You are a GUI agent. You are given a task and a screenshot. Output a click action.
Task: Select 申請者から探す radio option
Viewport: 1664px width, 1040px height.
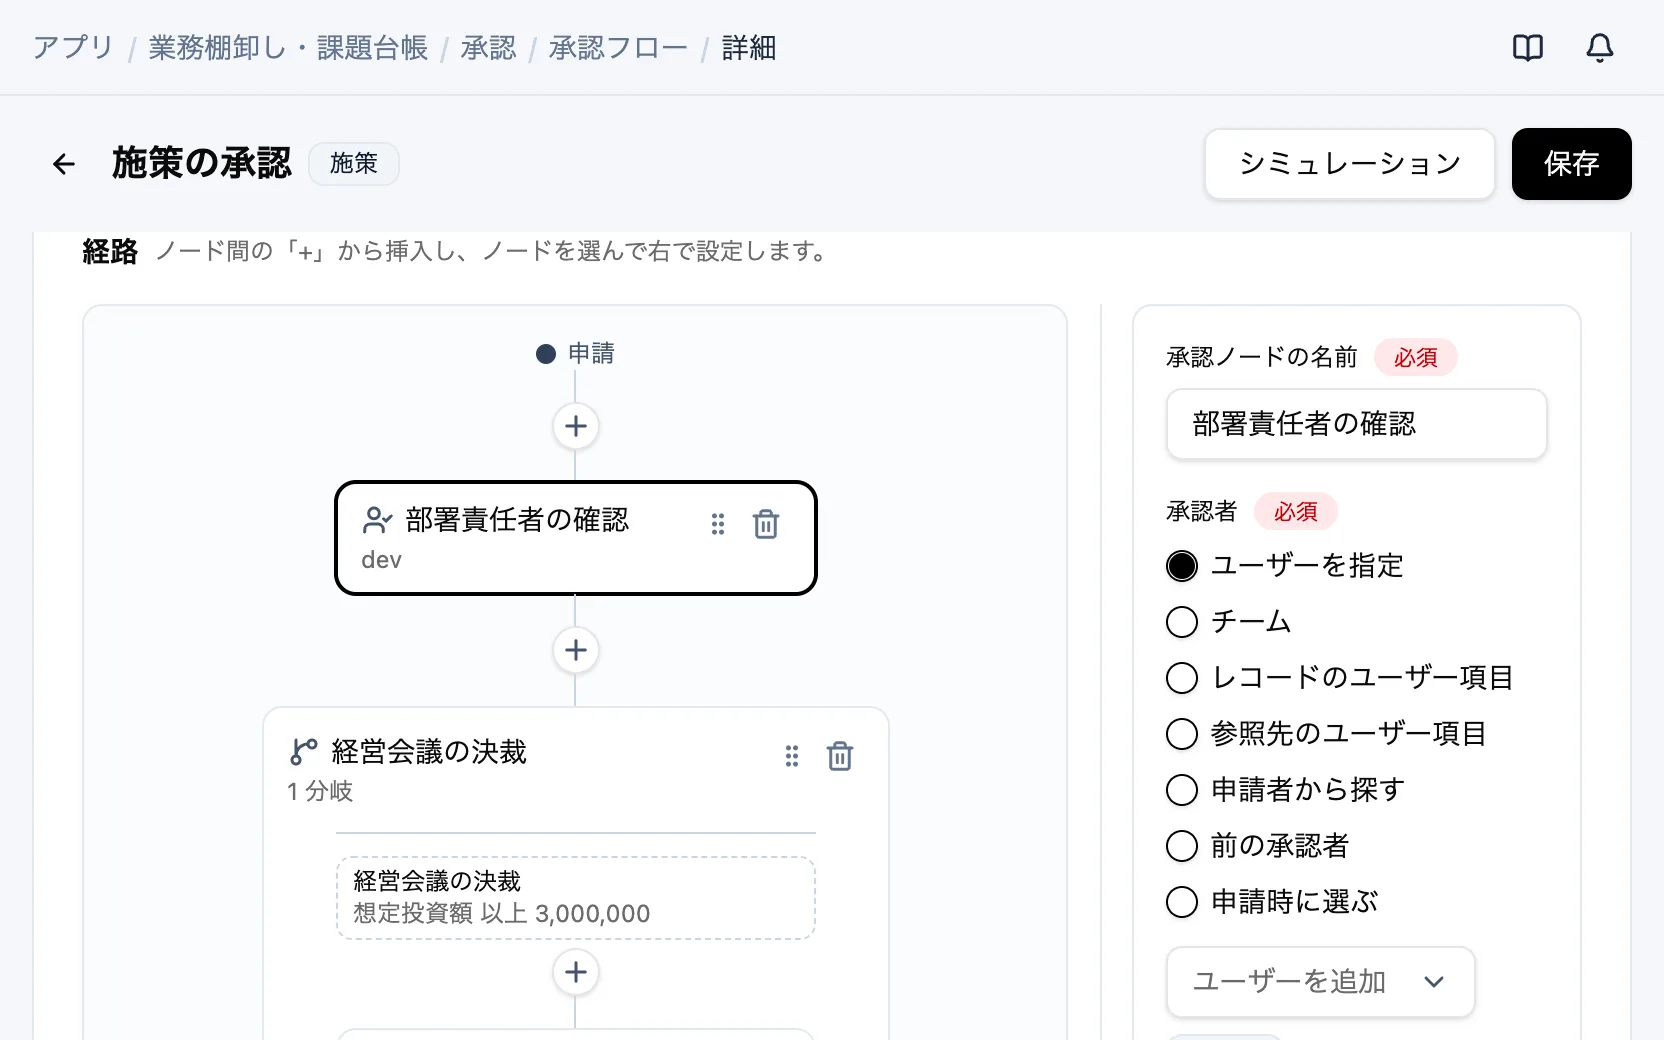tap(1182, 790)
